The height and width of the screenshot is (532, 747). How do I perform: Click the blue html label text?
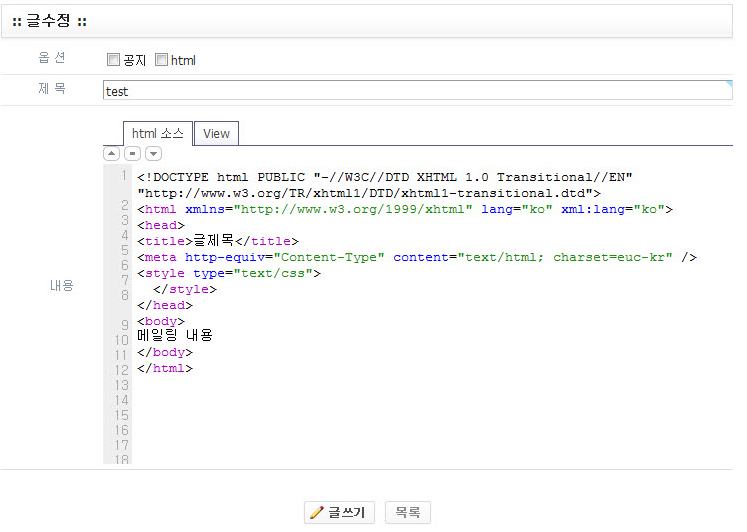(183, 60)
